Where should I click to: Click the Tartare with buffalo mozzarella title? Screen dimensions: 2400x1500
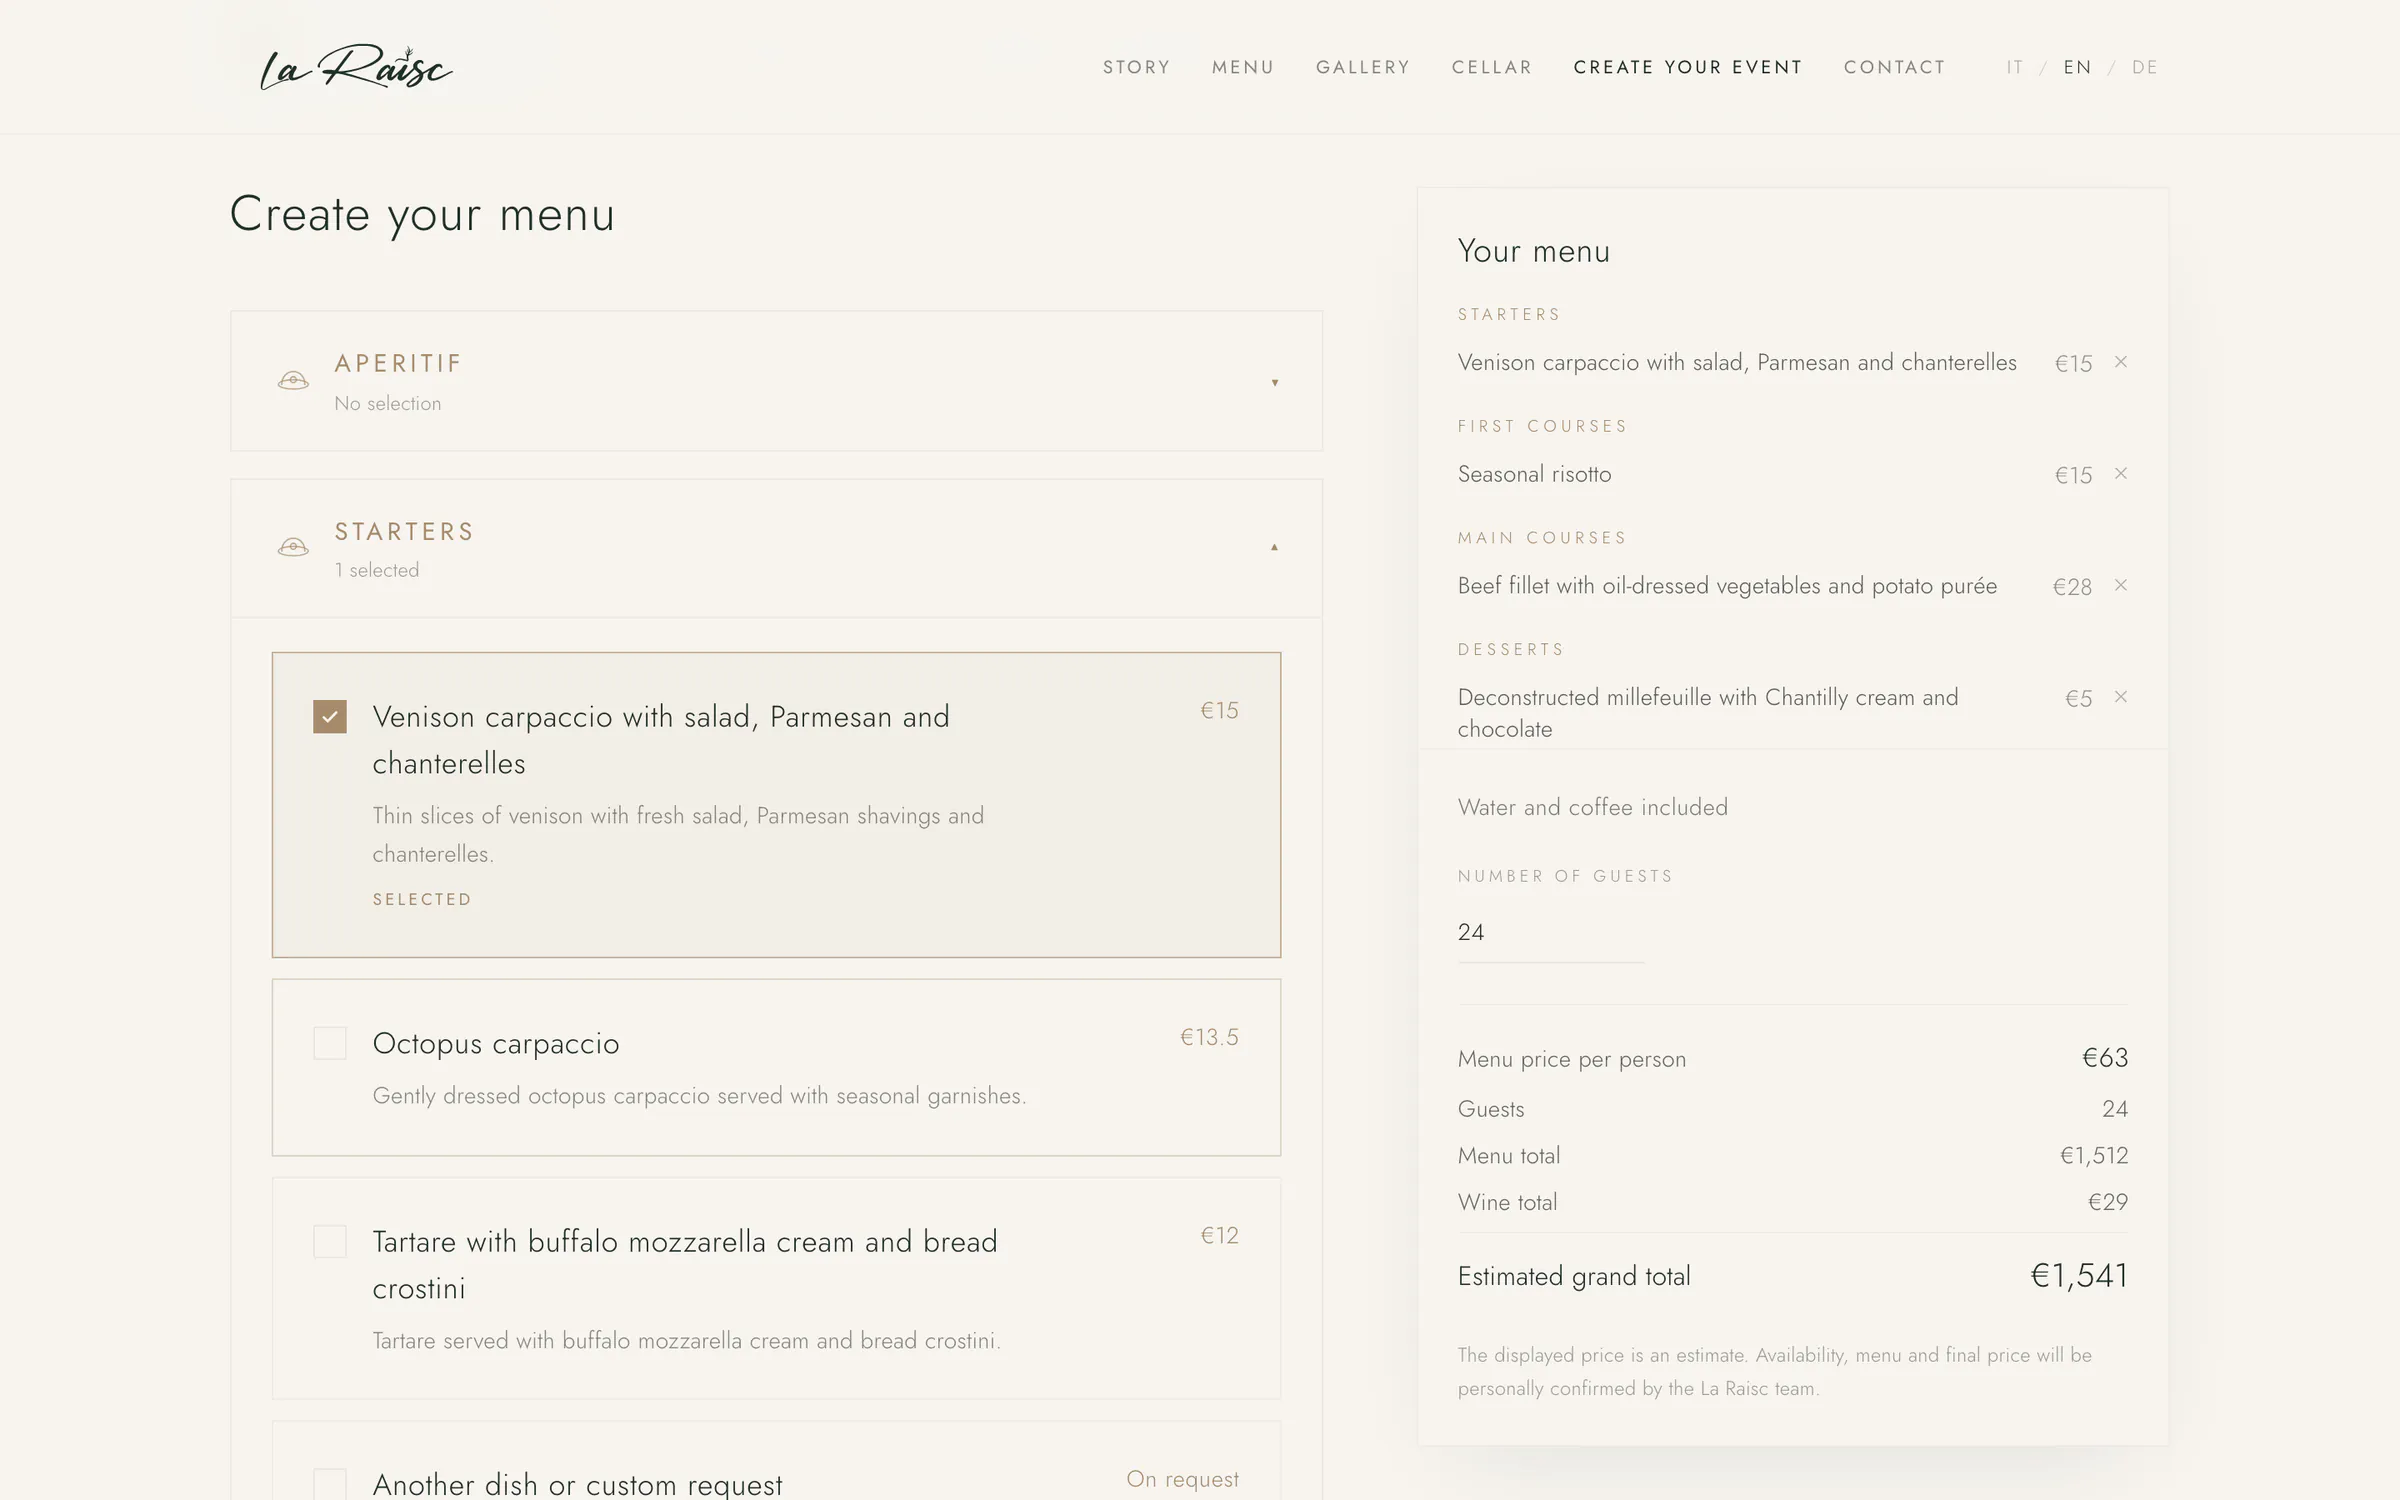pos(685,1264)
